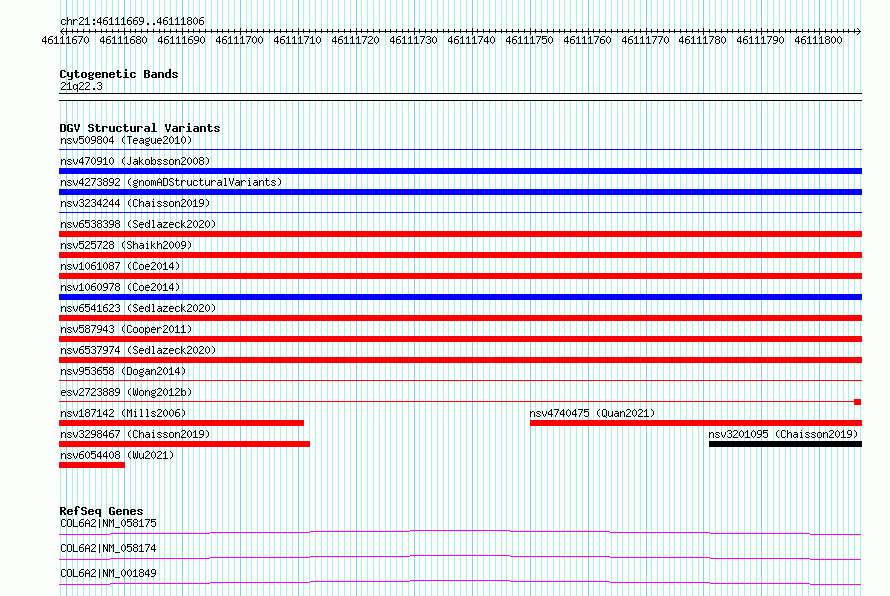The width and height of the screenshot is (890, 596).
Task: Select the nsv587943 (Cooper2011) label
Action: [x=126, y=329]
